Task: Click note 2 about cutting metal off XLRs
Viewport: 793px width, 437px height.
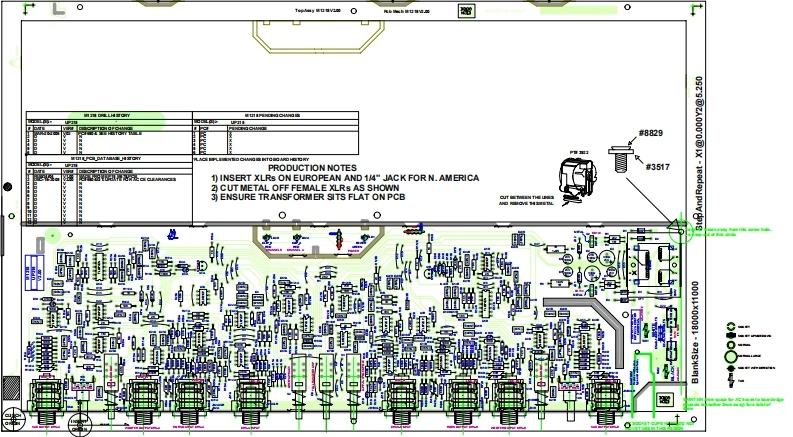Action: pos(305,187)
